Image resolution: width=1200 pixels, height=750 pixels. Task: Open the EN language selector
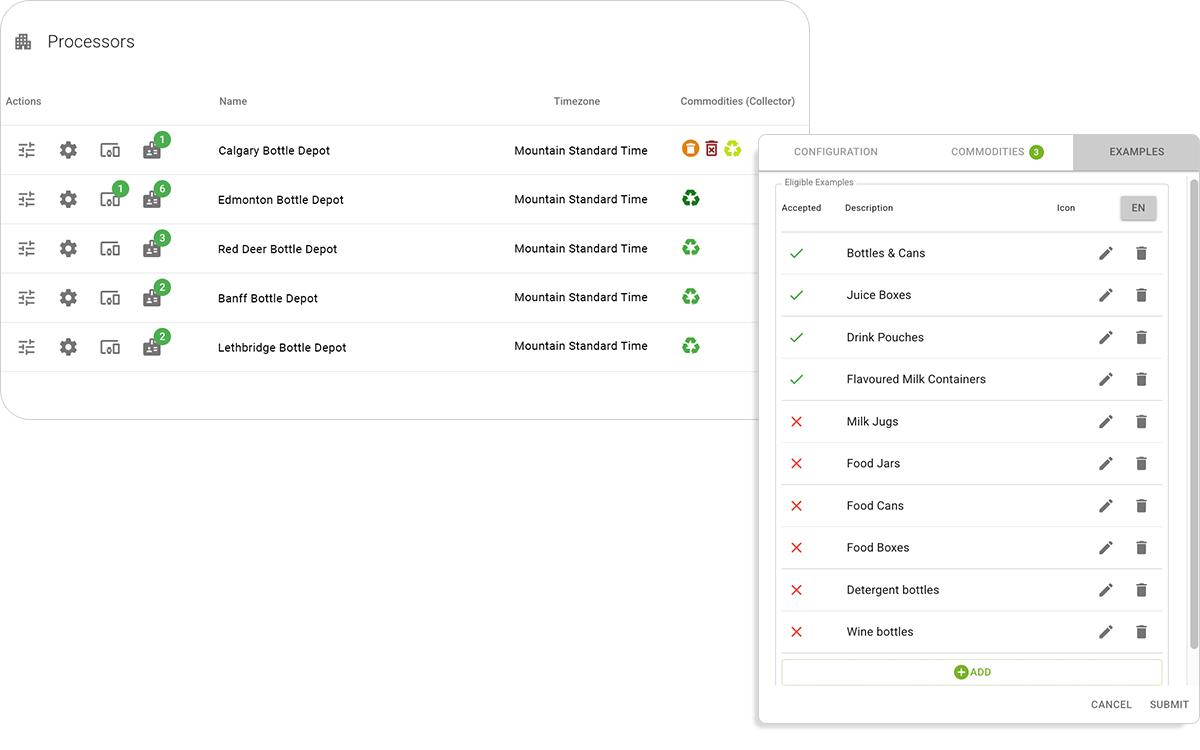click(x=1138, y=208)
